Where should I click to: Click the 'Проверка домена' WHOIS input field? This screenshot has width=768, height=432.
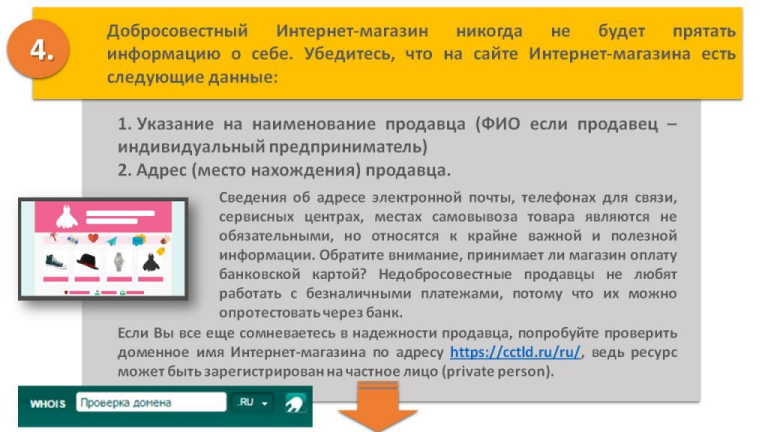coord(151,403)
